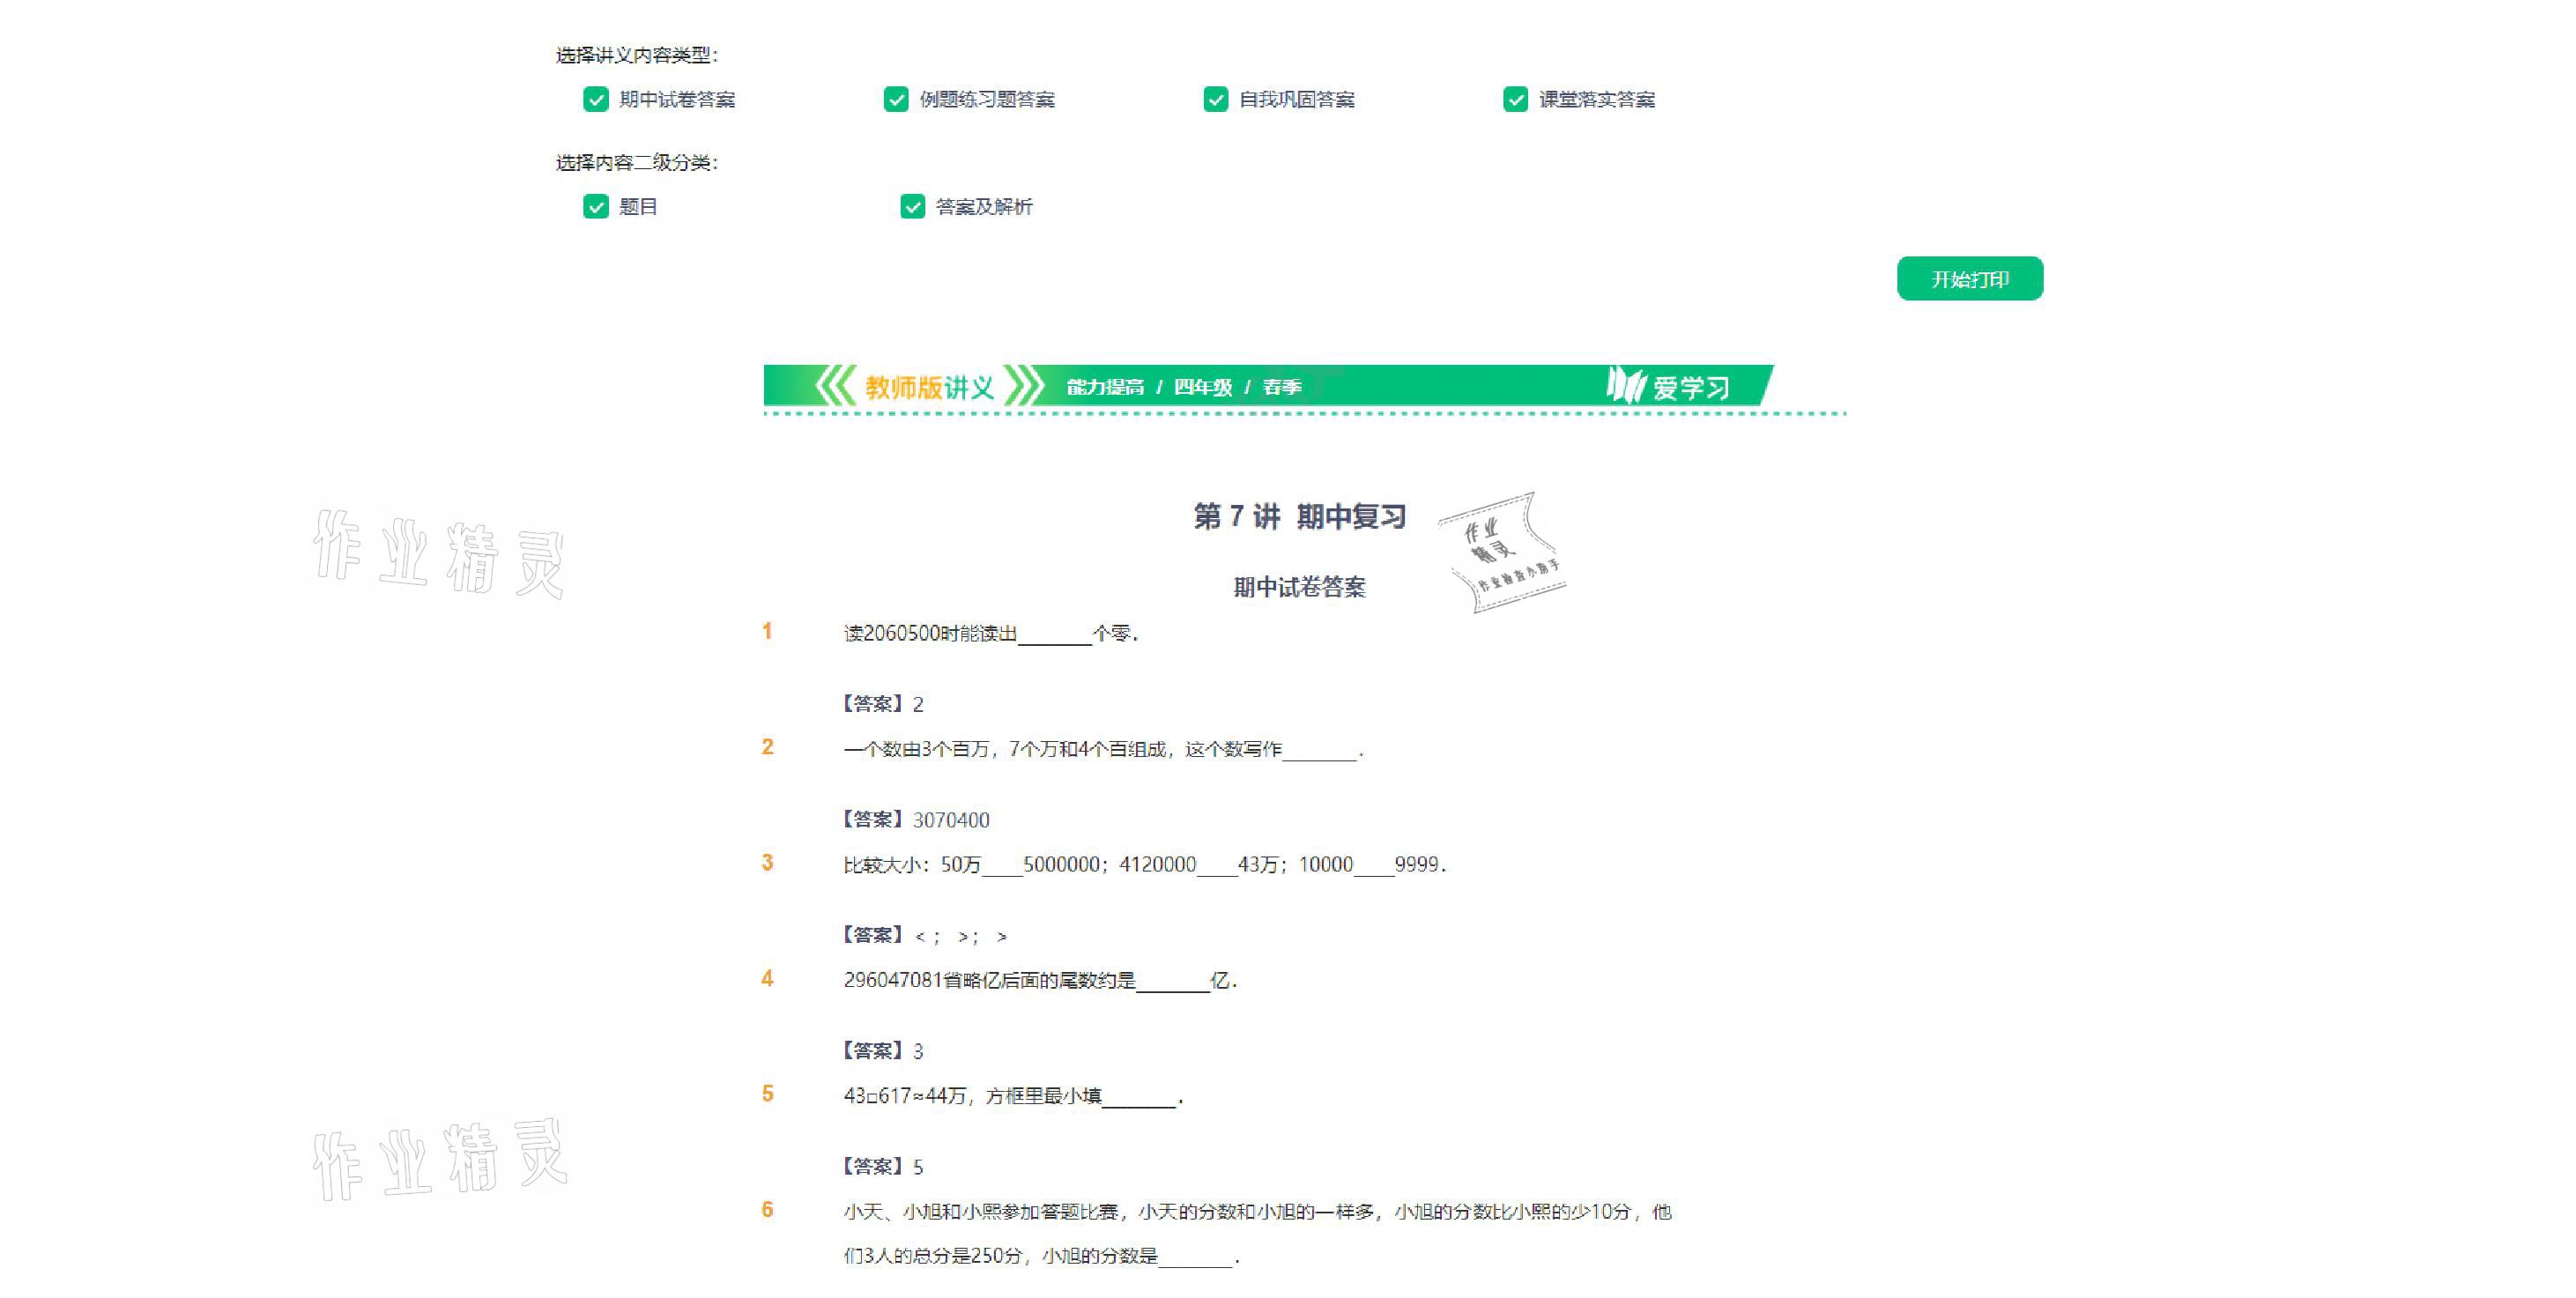Toggle the 答案及解析 checkbox
The height and width of the screenshot is (1298, 2576).
pos(912,207)
